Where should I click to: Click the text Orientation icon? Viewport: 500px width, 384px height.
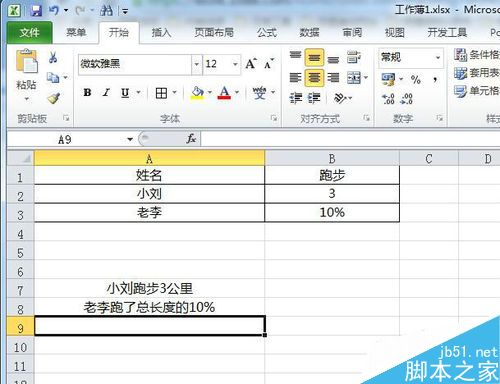coord(340,98)
